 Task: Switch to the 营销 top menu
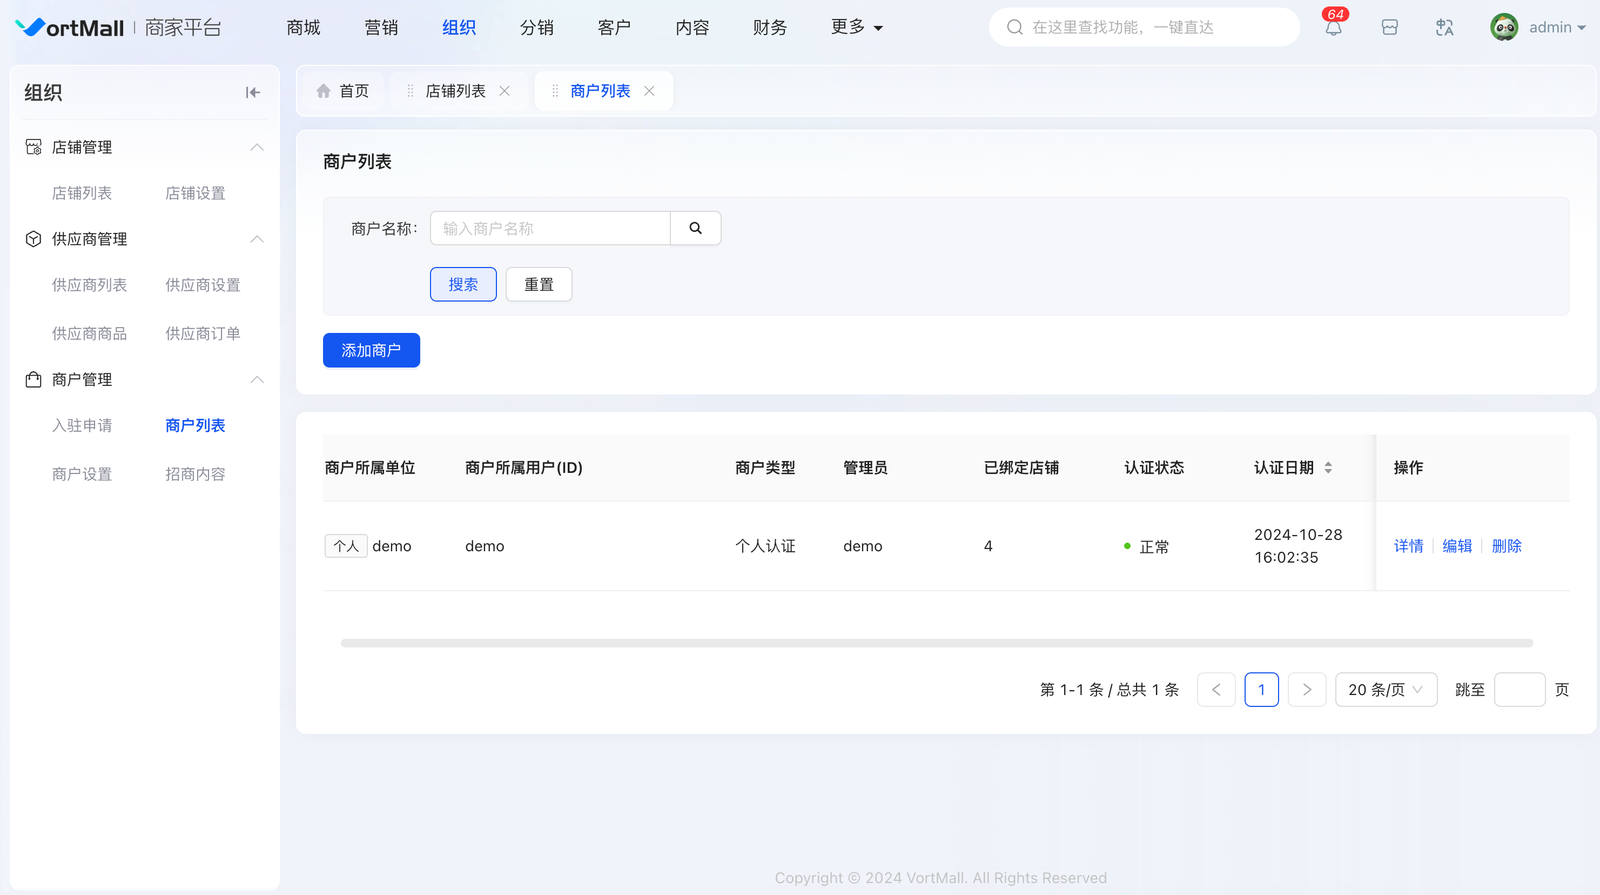coord(381,27)
